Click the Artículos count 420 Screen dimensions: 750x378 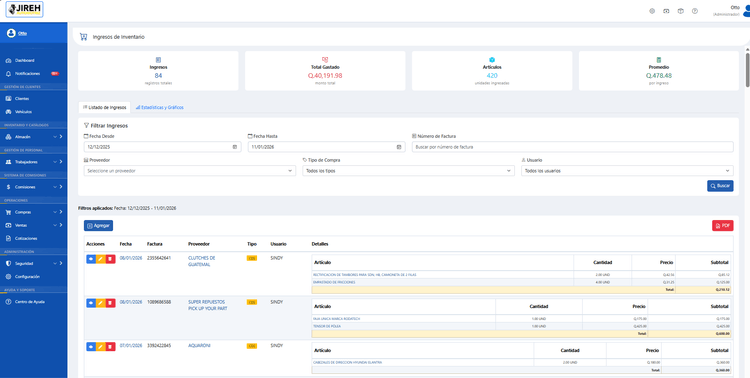(492, 76)
